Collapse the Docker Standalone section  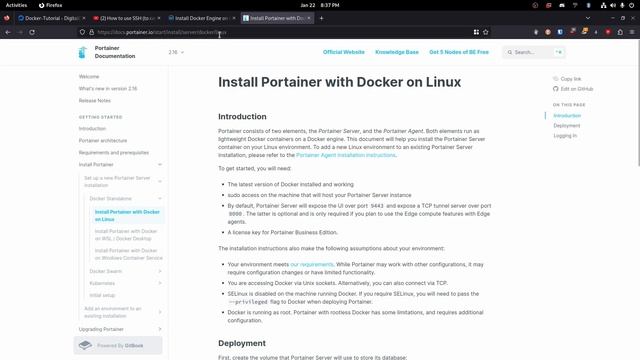tap(160, 198)
